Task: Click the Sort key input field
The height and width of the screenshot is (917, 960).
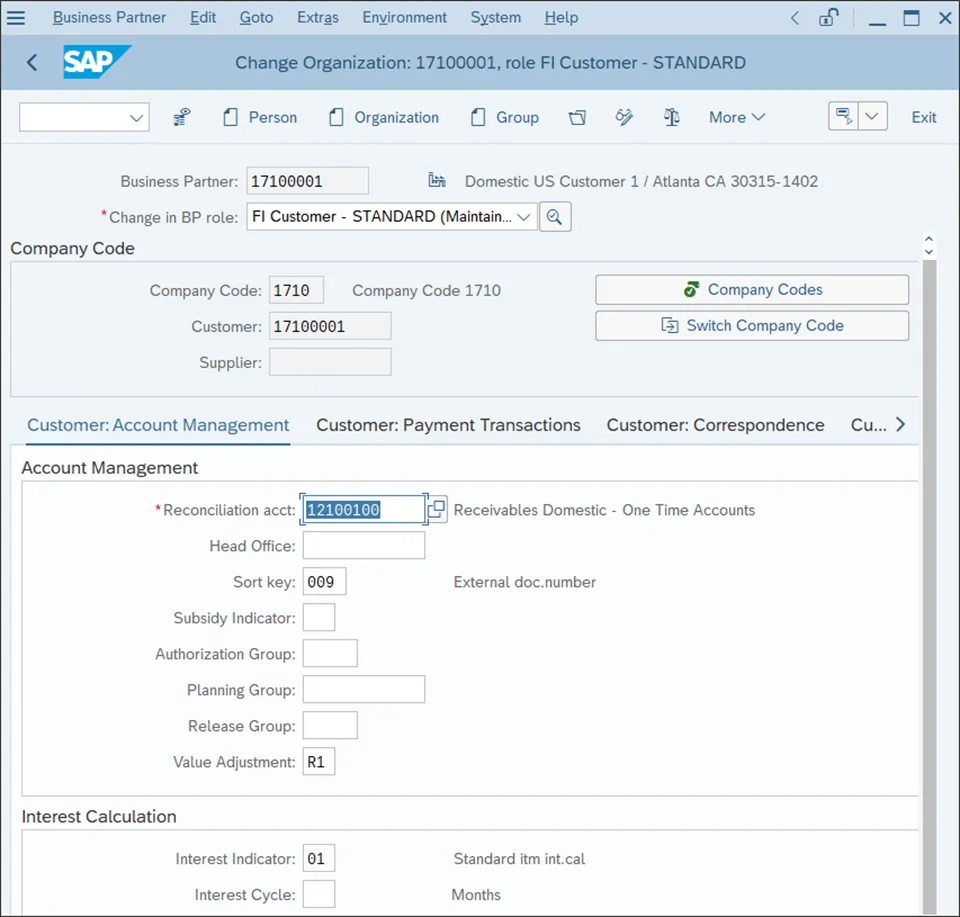Action: 324,582
